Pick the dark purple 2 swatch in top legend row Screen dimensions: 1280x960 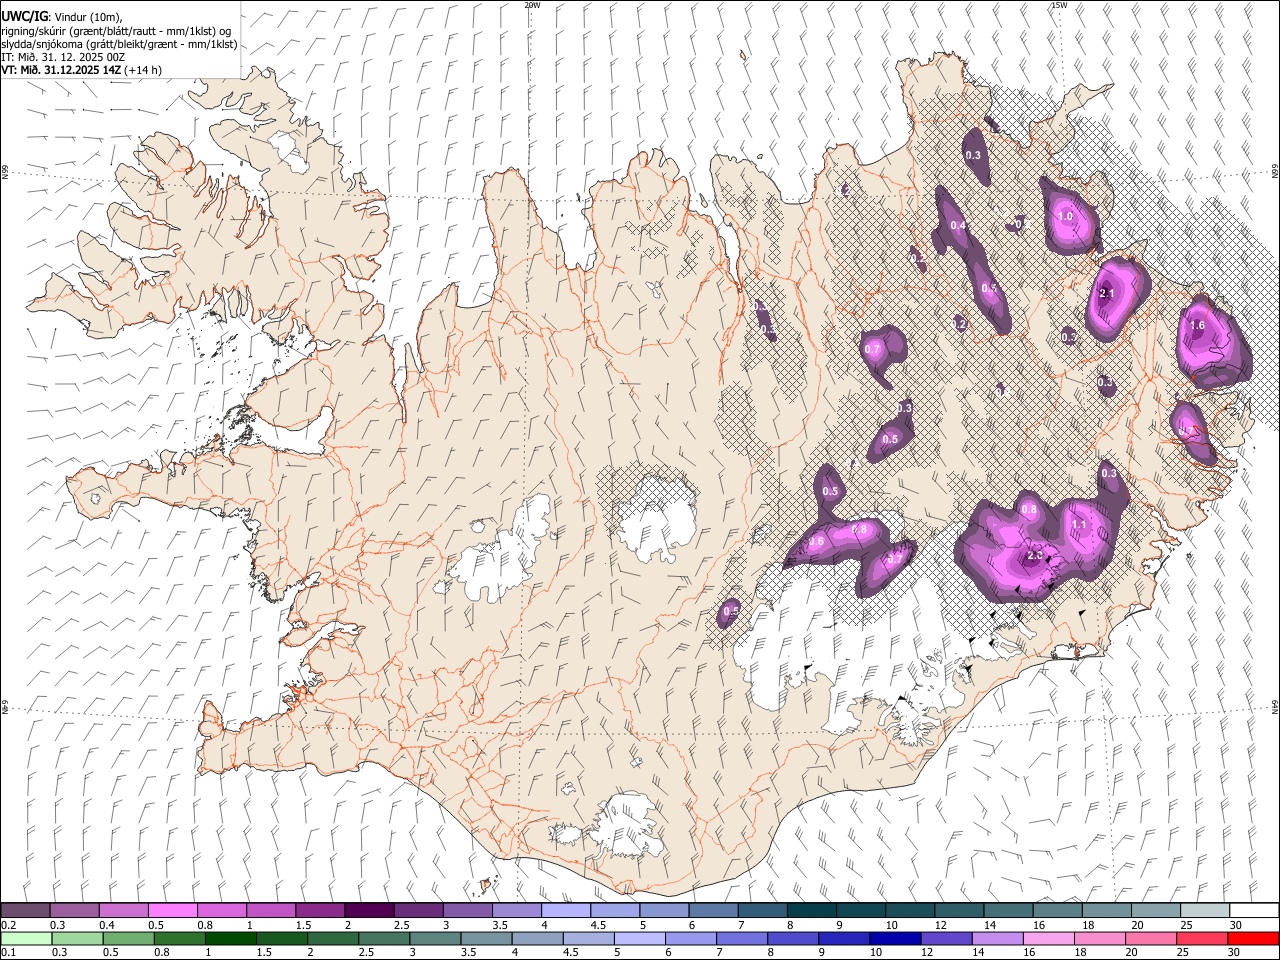coord(370,911)
